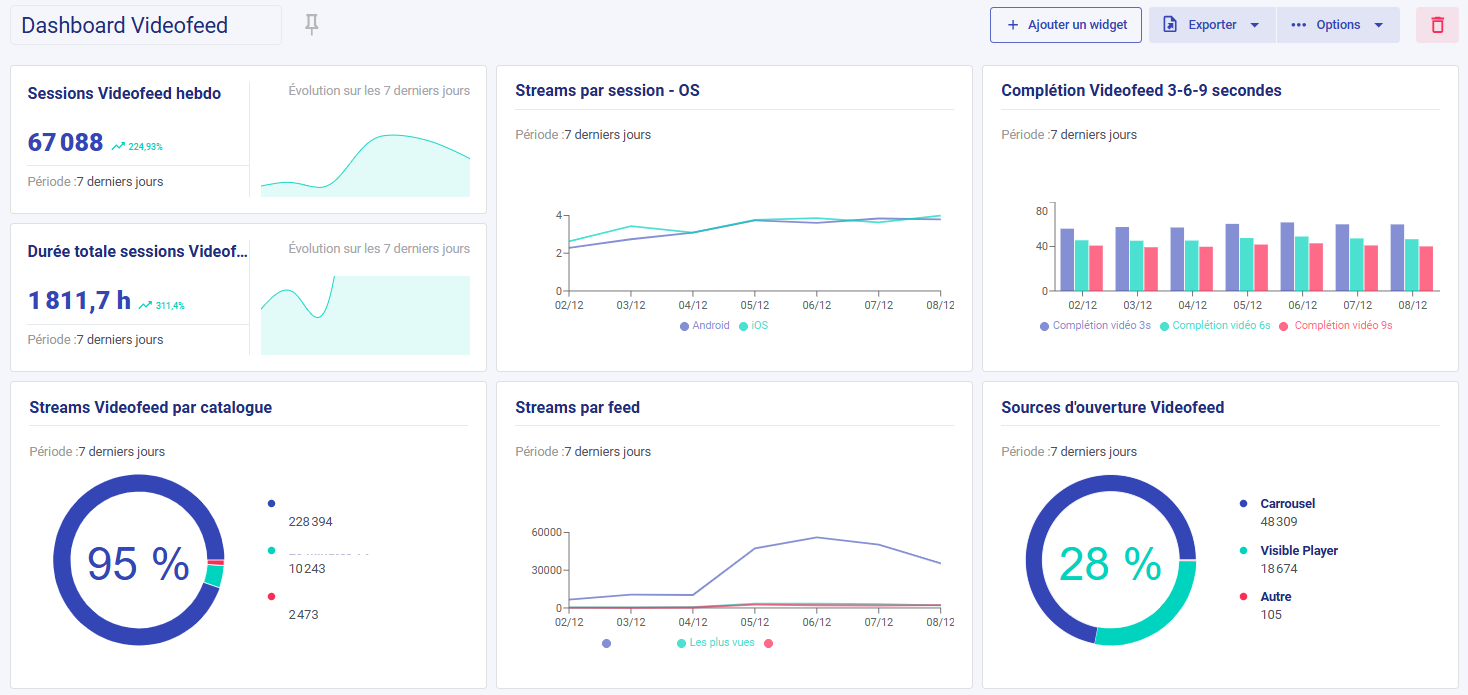Select the Sources d'ouverture Videofeed widget header

1112,408
